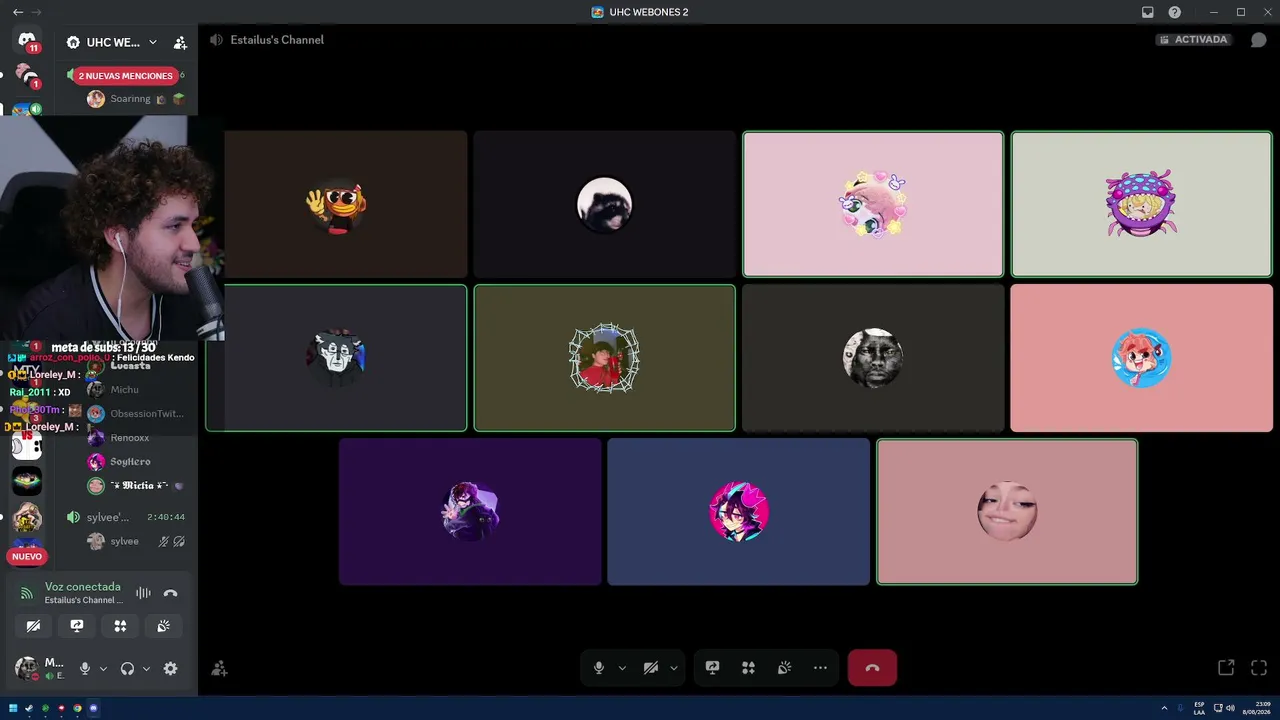Click the ACTIVADA indicator button
This screenshot has width=1280, height=720.
[x=1193, y=40]
